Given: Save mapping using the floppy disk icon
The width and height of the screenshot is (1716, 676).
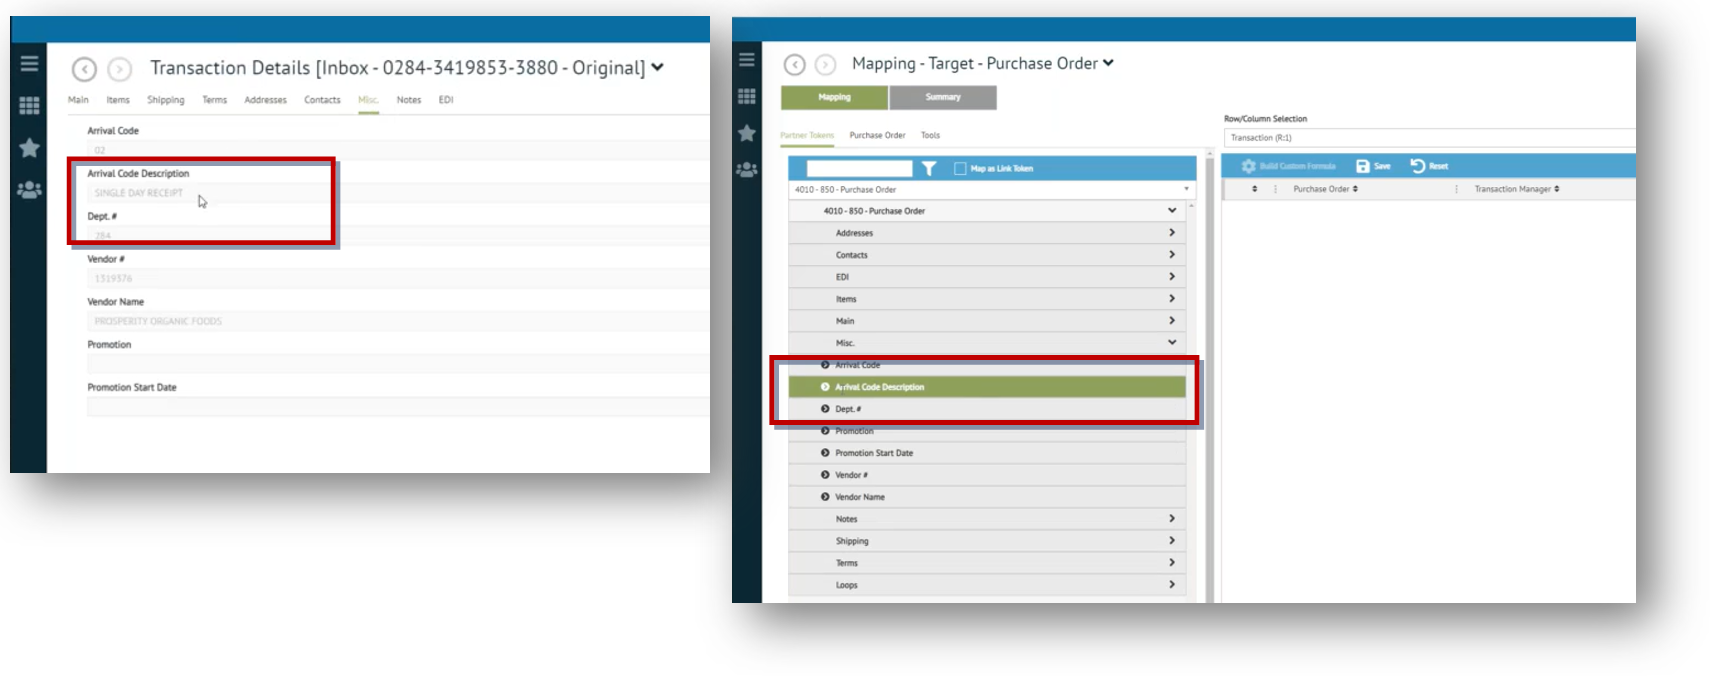Looking at the screenshot, I should (1362, 166).
